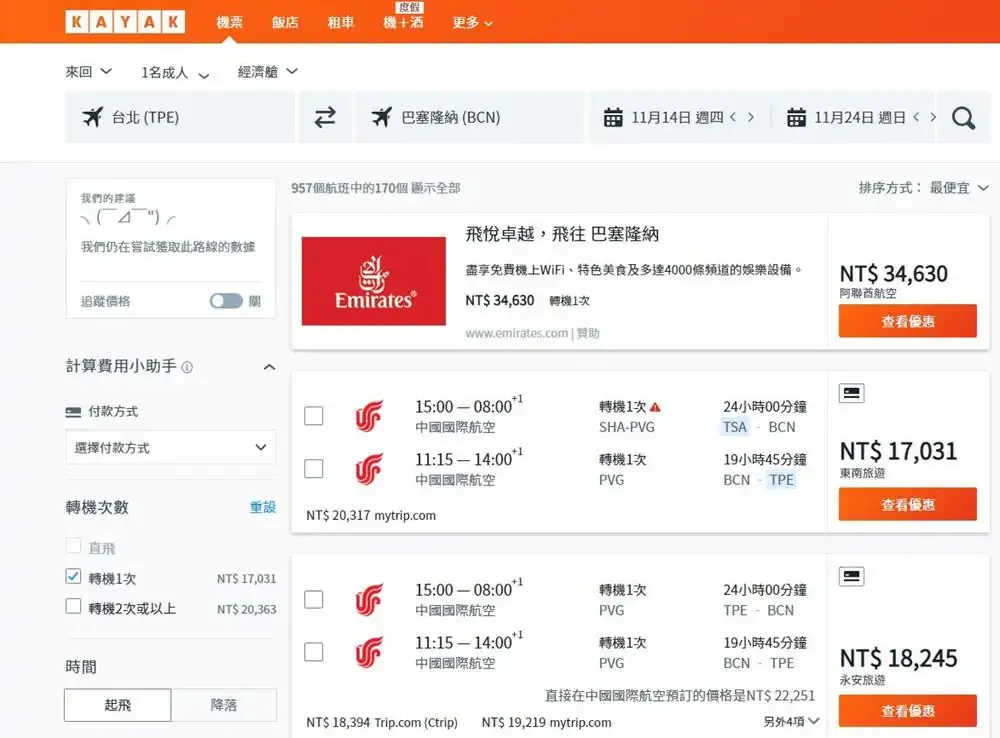Screen dimensions: 1000x738
Task: Click the 11月24日 週日 return date
Action: pyautogui.click(x=860, y=117)
